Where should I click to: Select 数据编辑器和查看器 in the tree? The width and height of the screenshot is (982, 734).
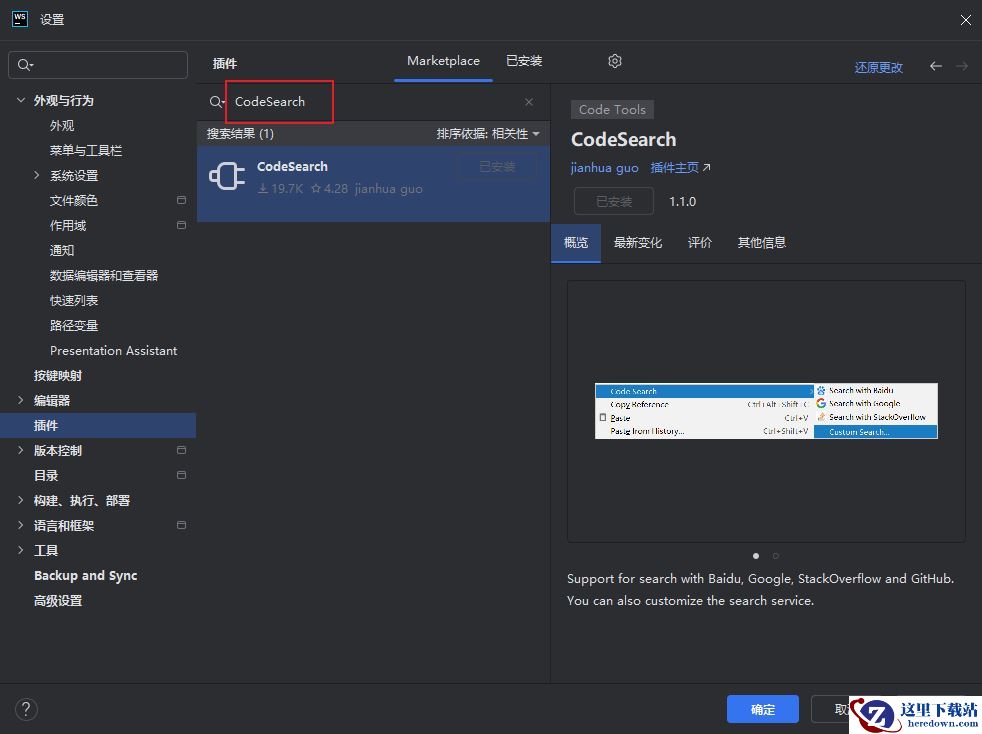tap(104, 276)
